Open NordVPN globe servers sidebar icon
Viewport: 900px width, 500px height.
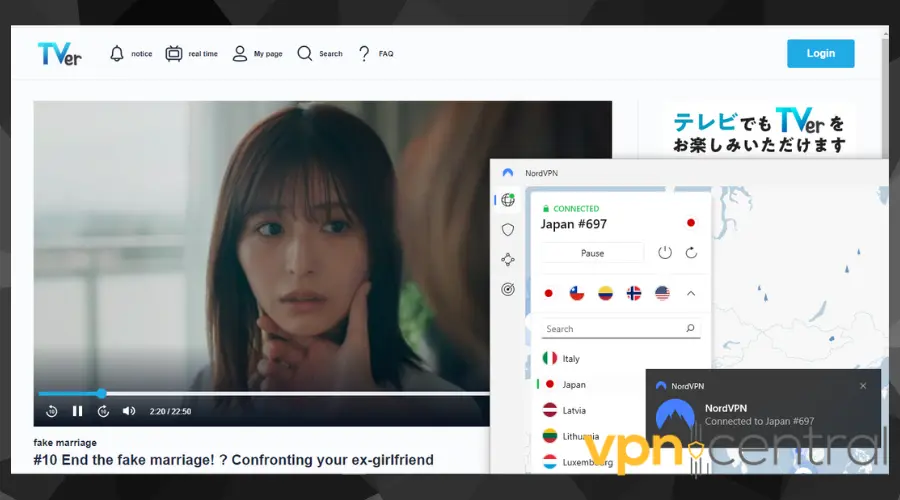click(x=507, y=200)
